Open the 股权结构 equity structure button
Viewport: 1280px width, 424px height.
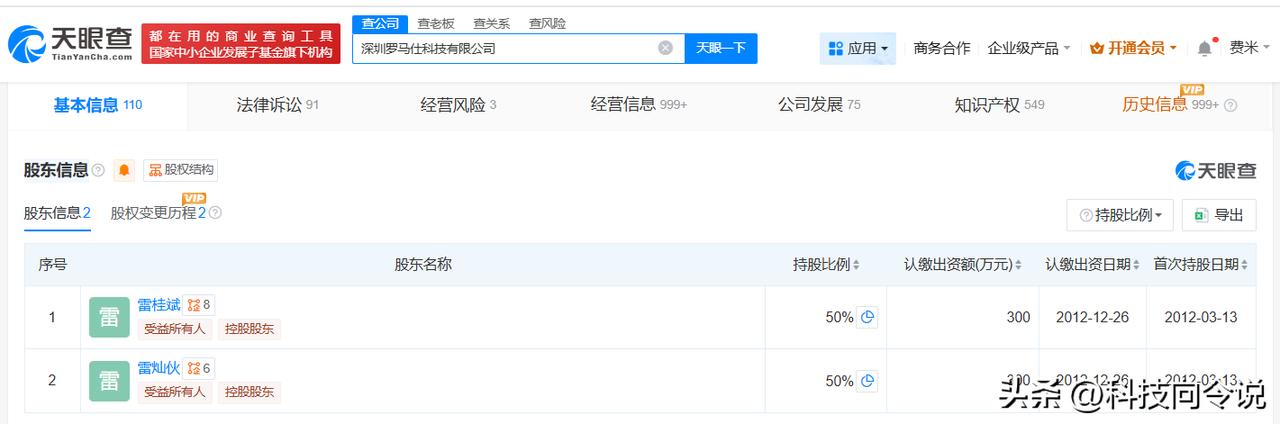(181, 170)
